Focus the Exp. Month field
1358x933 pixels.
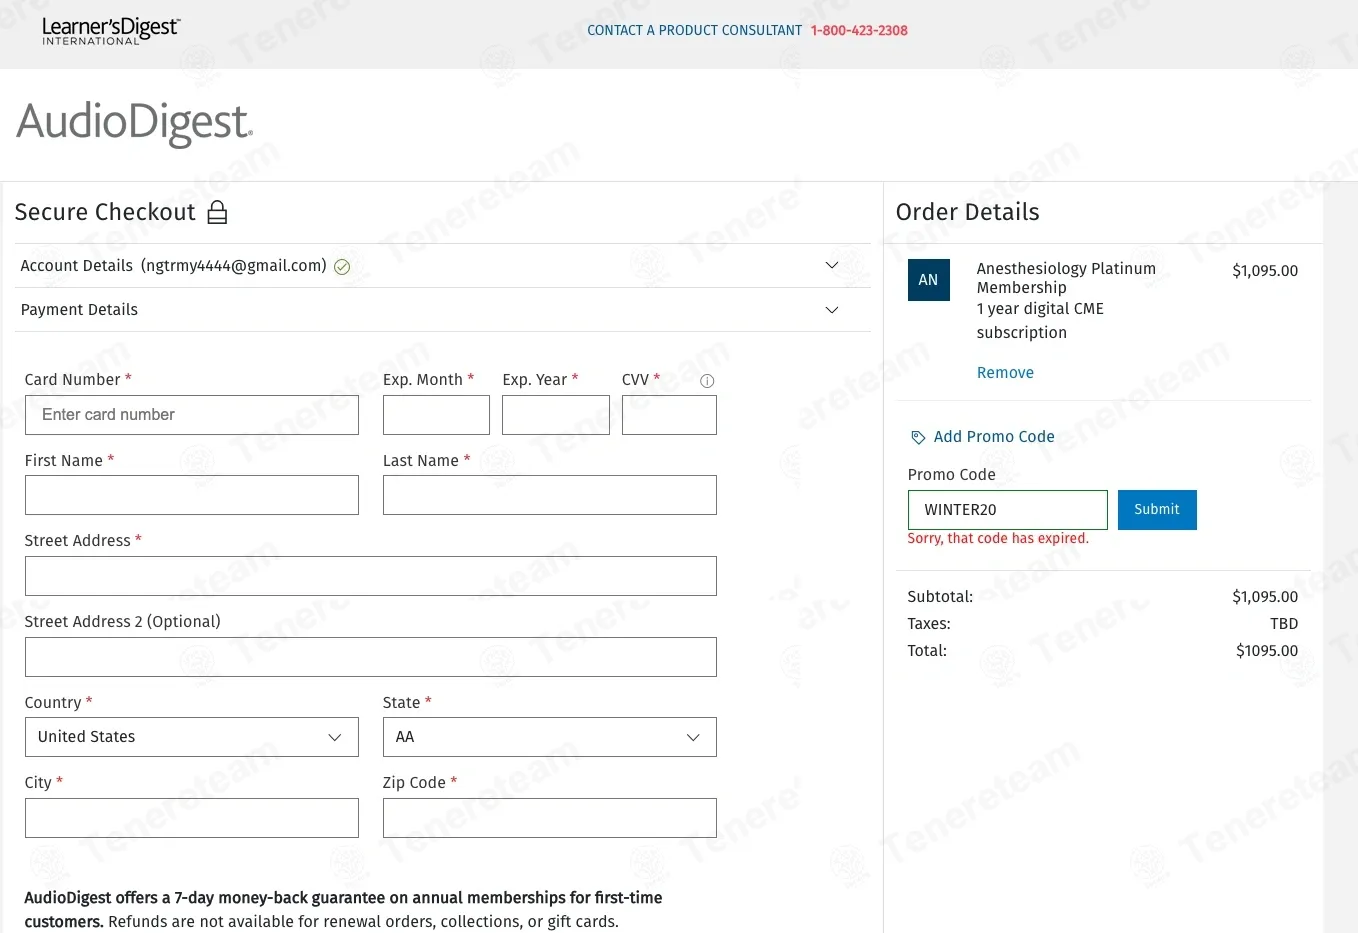pyautogui.click(x=436, y=415)
